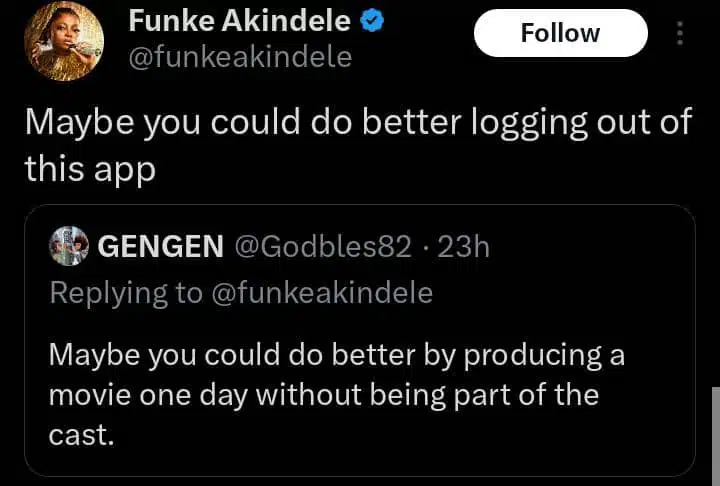Image resolution: width=720 pixels, height=486 pixels.
Task: Follow the @funkeakindele mention after 'Replying to'
Action: 323,292
